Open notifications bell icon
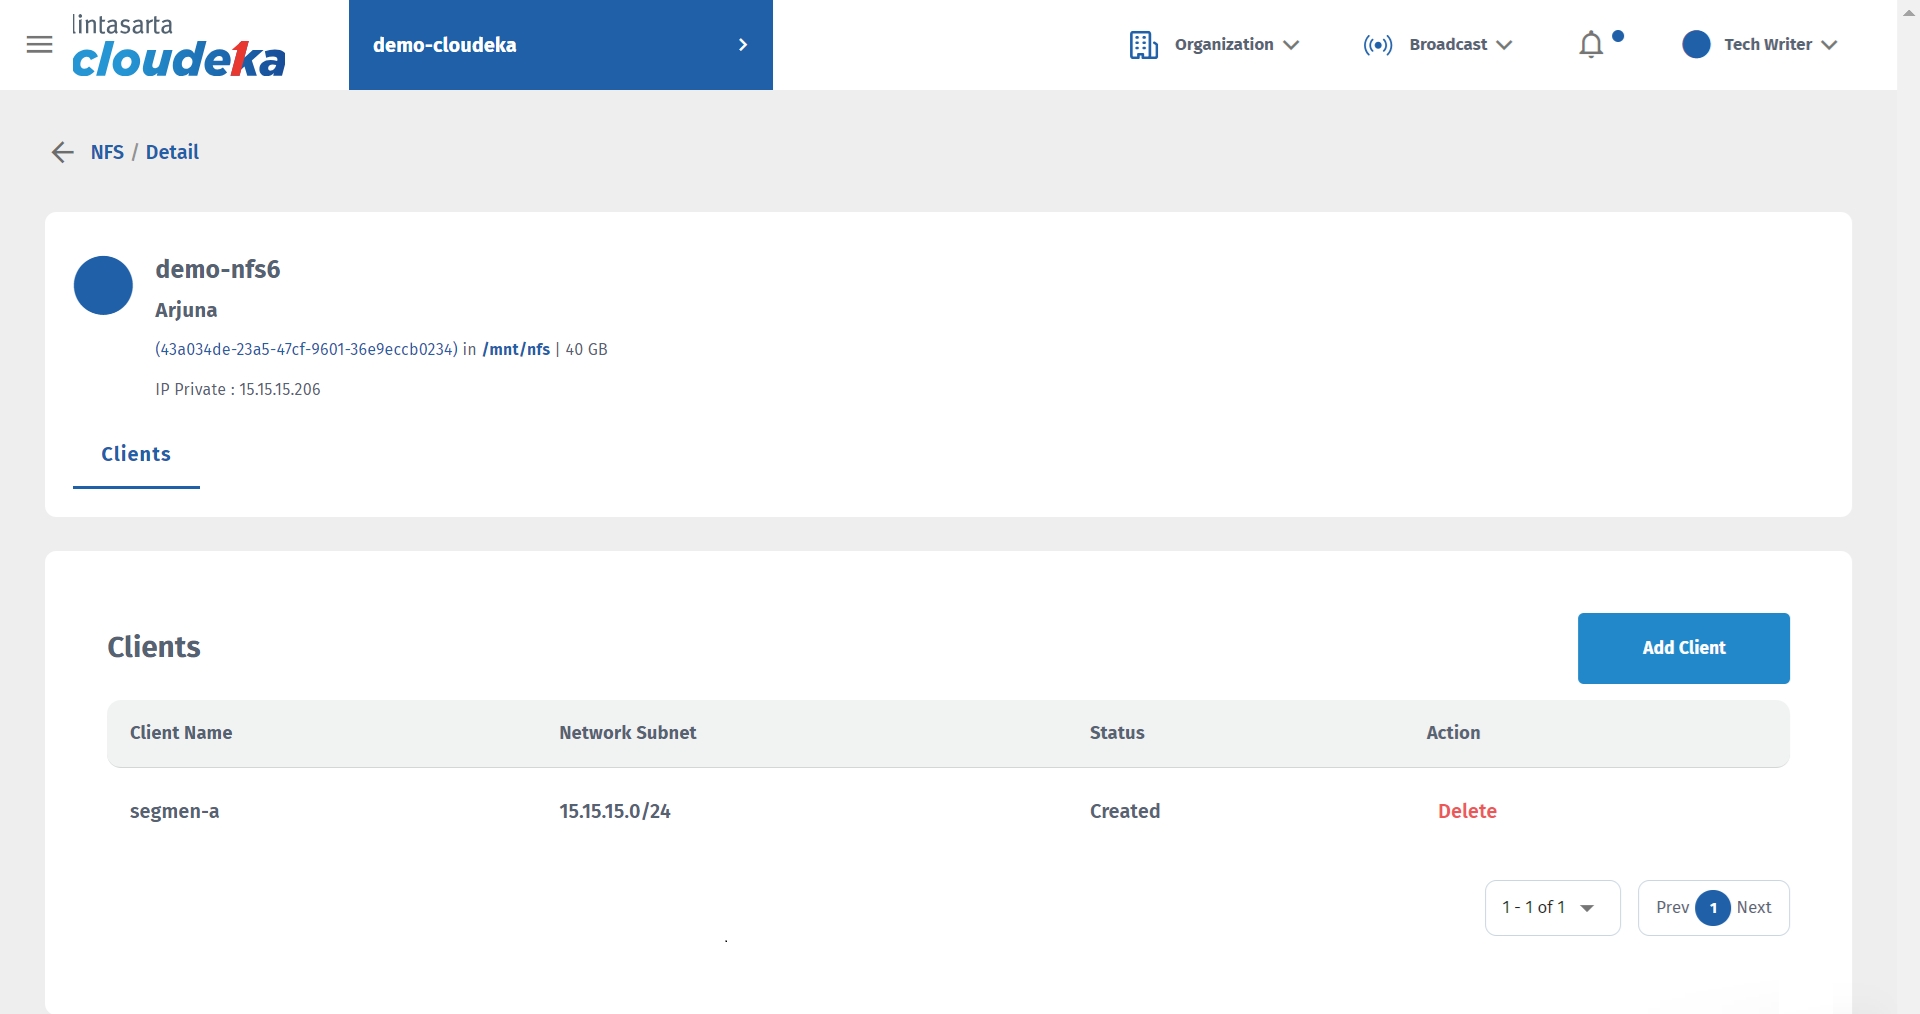Screen dimensions: 1920x1014 pos(1591,45)
